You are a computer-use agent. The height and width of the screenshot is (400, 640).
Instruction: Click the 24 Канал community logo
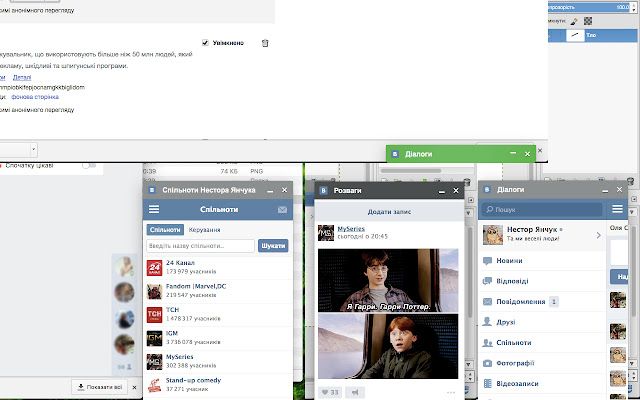154,268
